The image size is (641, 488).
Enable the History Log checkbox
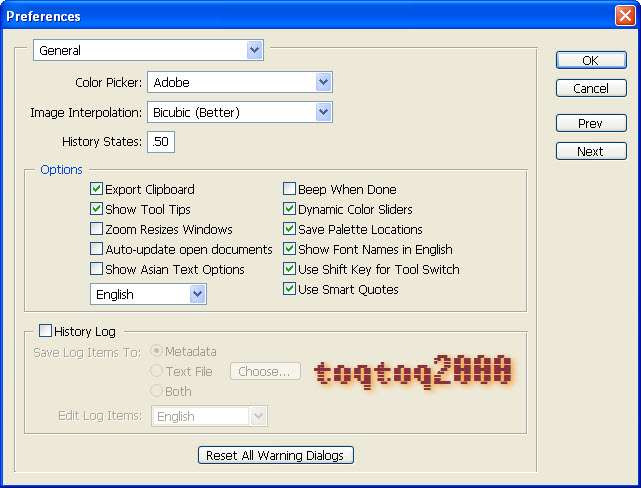point(45,330)
